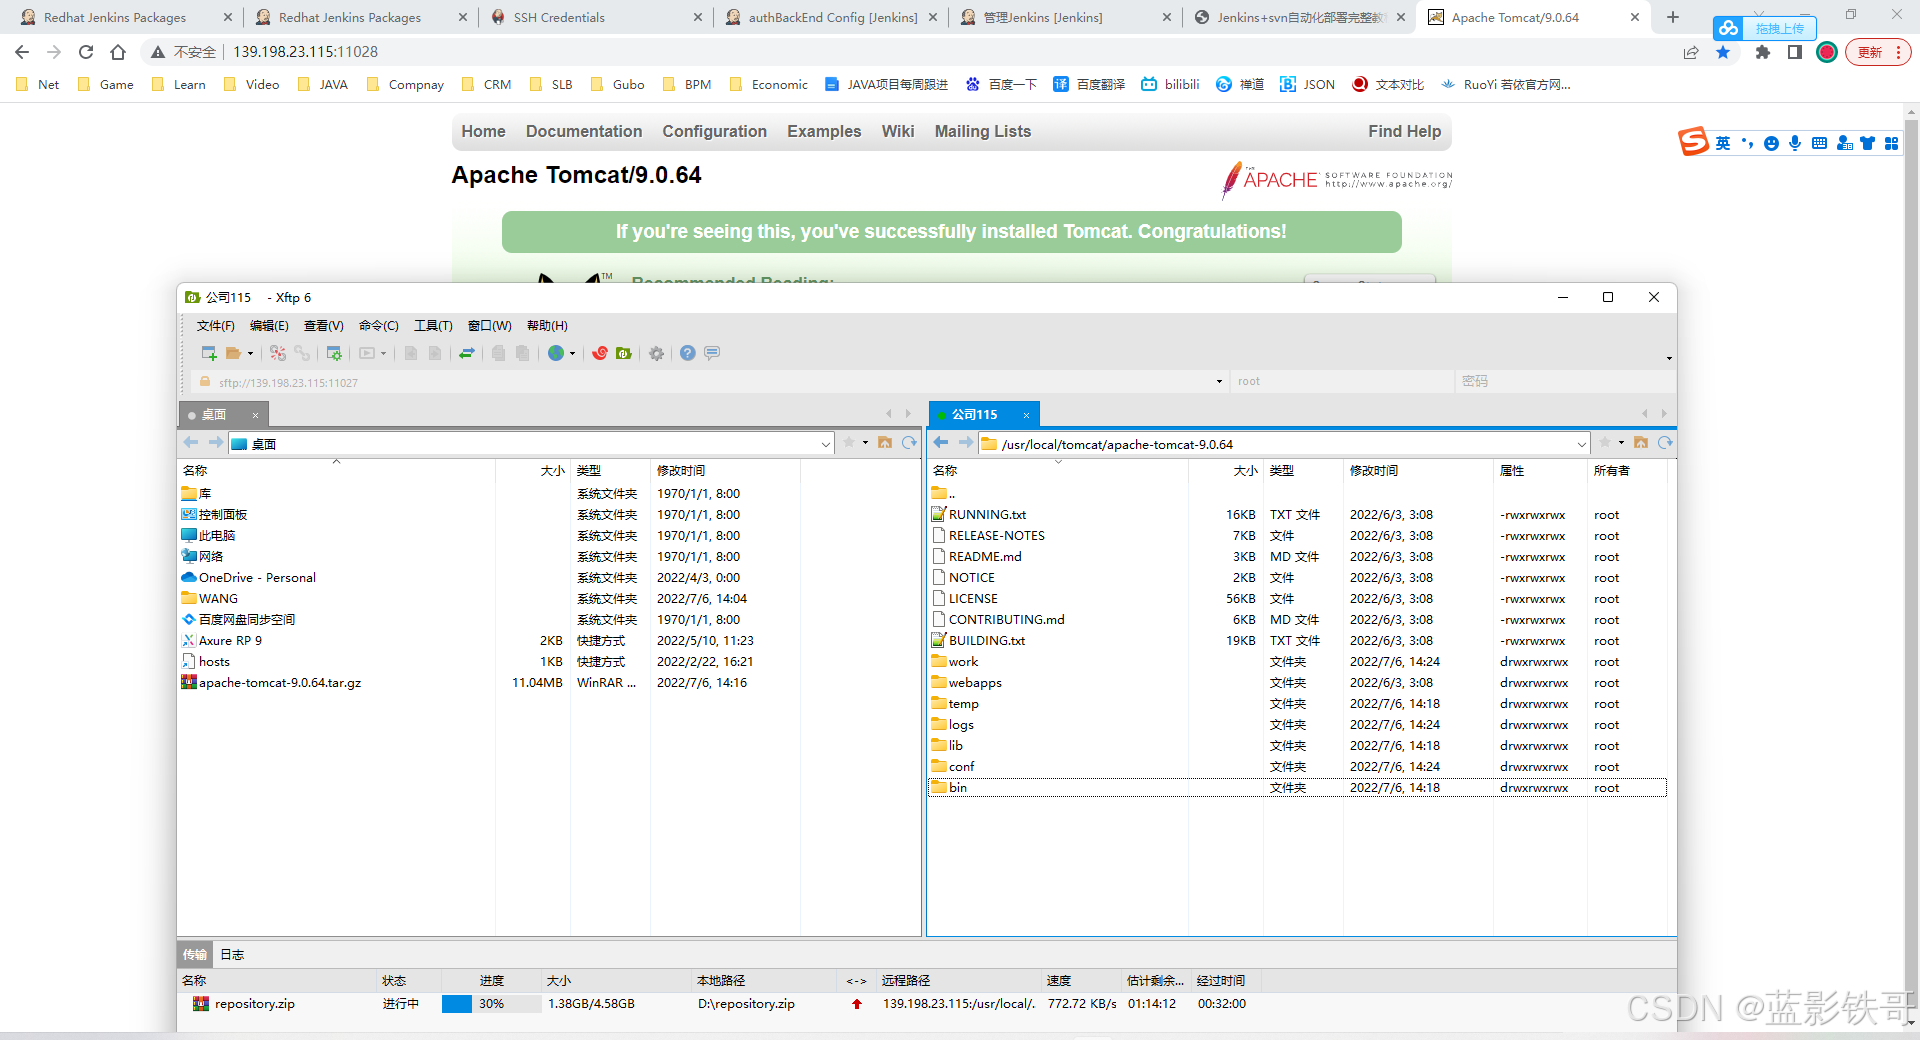Select the 传输 tab in Xftp
The image size is (1920, 1040).
click(195, 955)
